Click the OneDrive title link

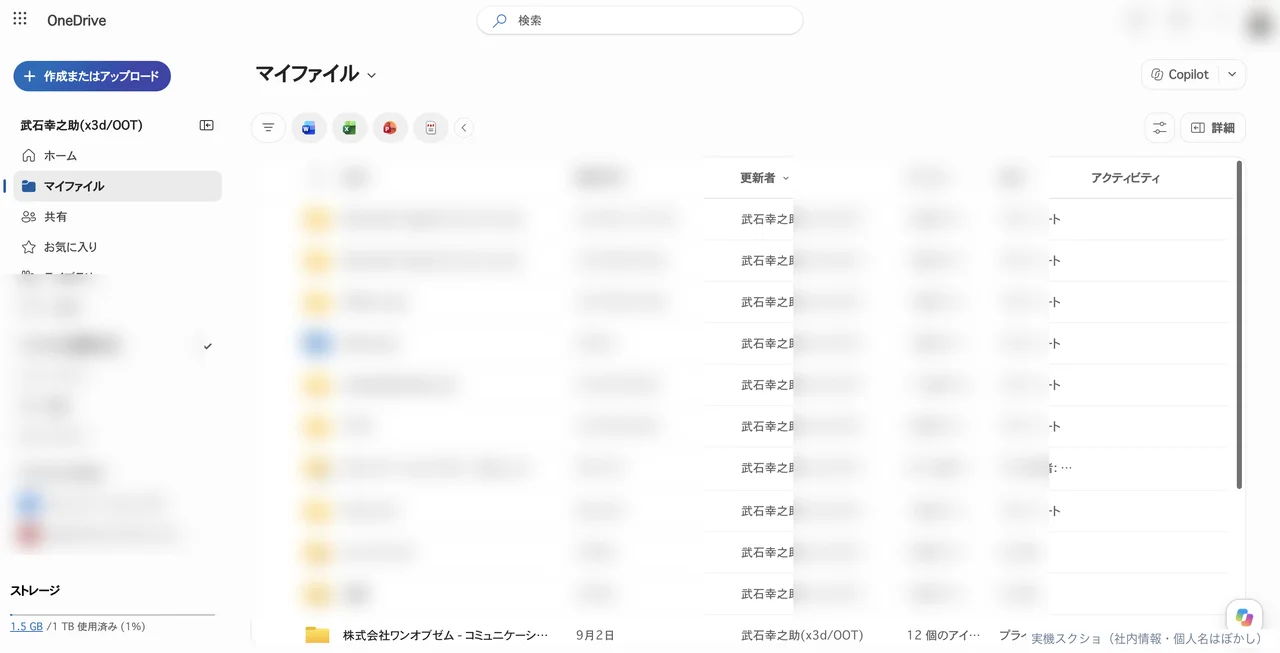point(76,20)
